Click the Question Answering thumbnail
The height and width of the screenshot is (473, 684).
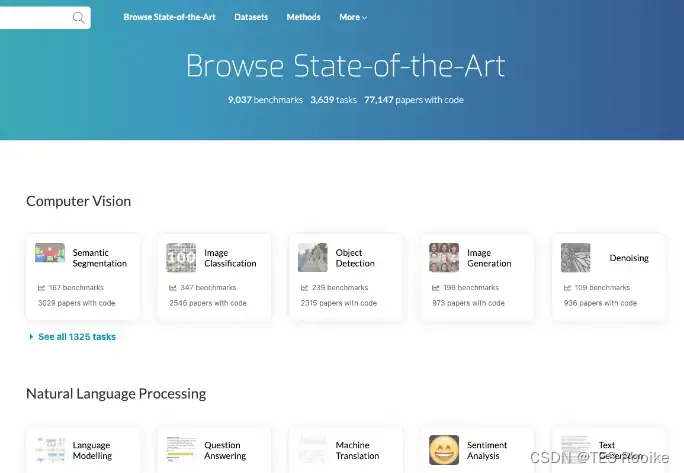(181, 450)
